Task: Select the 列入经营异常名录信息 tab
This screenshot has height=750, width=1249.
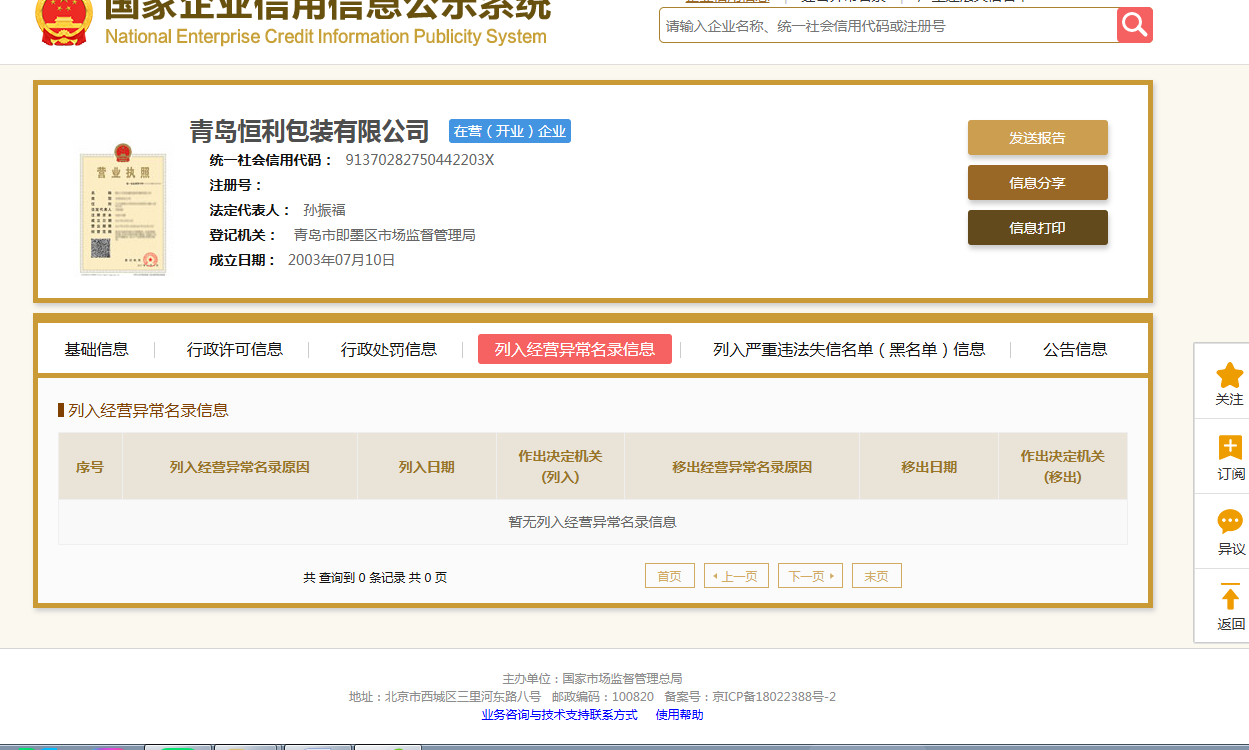Action: tap(575, 349)
